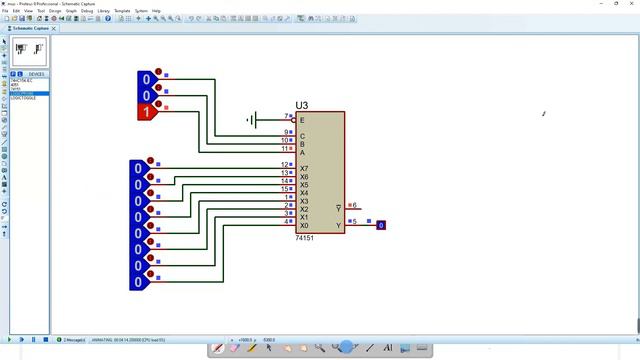Click the binoculars search icon
Image resolution: width=640 pixels, height=360 pixels.
pyautogui.click(x=311, y=18)
